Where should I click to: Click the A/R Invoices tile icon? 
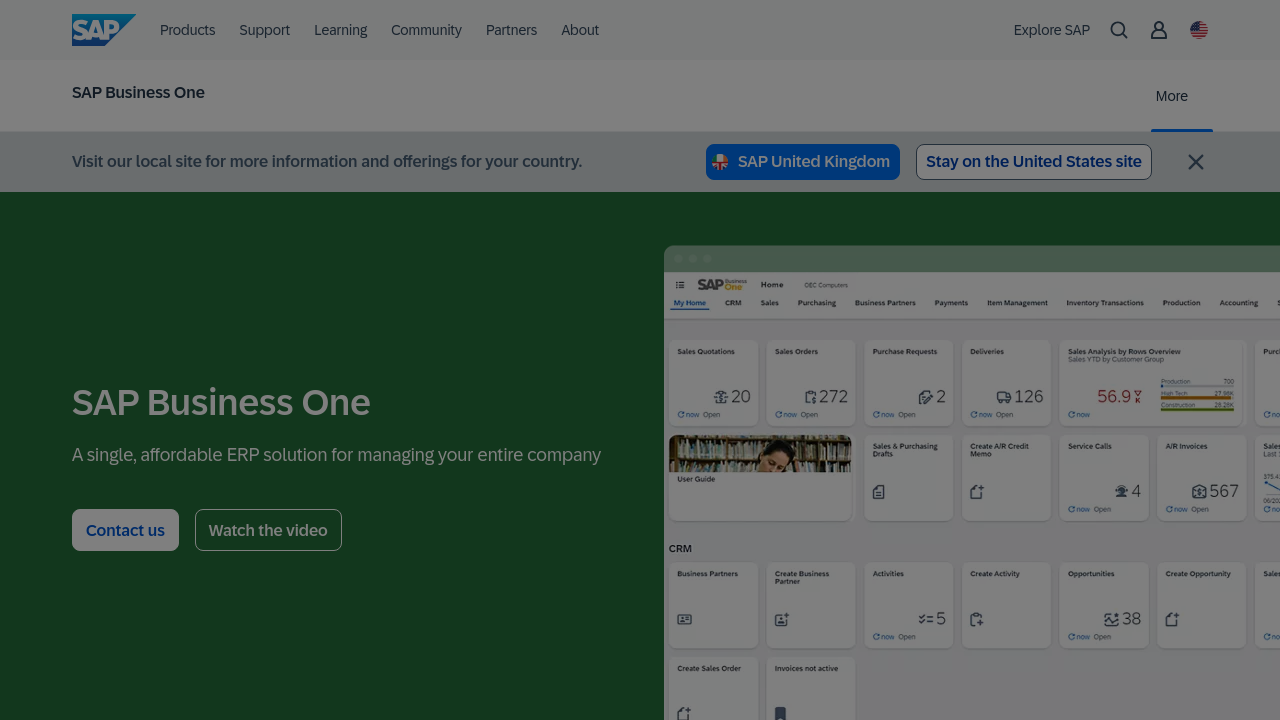(1199, 492)
